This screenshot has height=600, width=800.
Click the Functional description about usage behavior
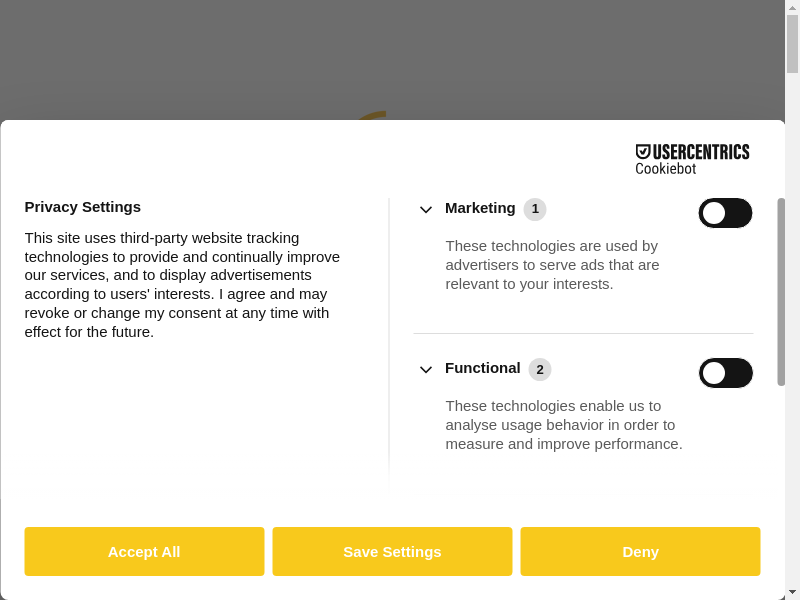pyautogui.click(x=564, y=425)
